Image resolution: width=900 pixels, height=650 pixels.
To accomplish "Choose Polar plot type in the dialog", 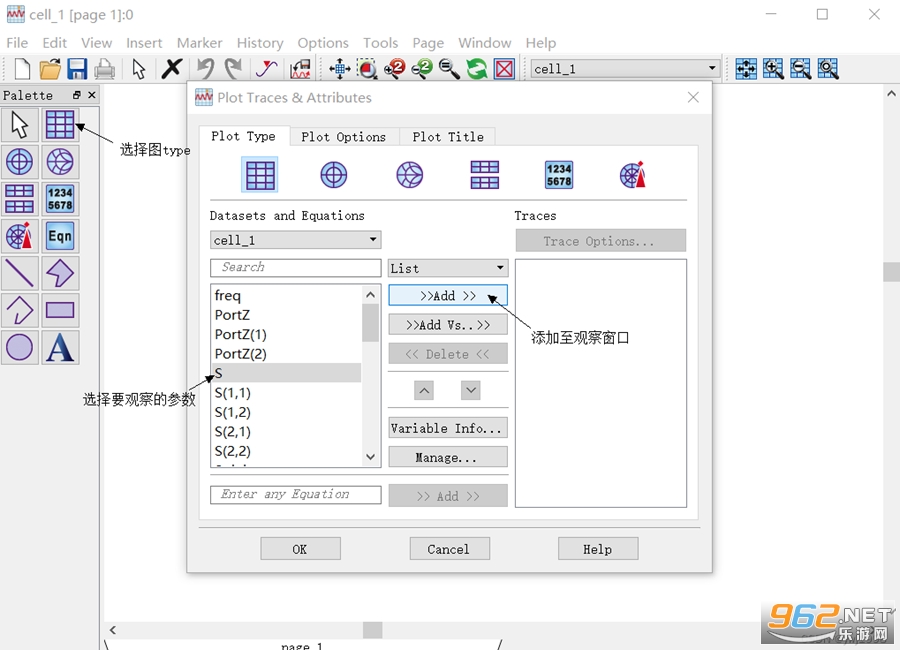I will tap(333, 175).
